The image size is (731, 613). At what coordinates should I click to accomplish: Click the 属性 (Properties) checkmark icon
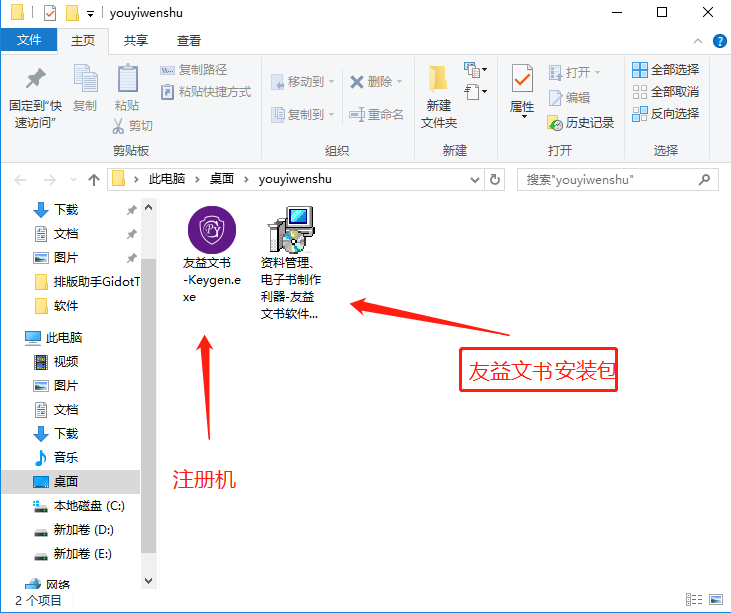tap(522, 78)
